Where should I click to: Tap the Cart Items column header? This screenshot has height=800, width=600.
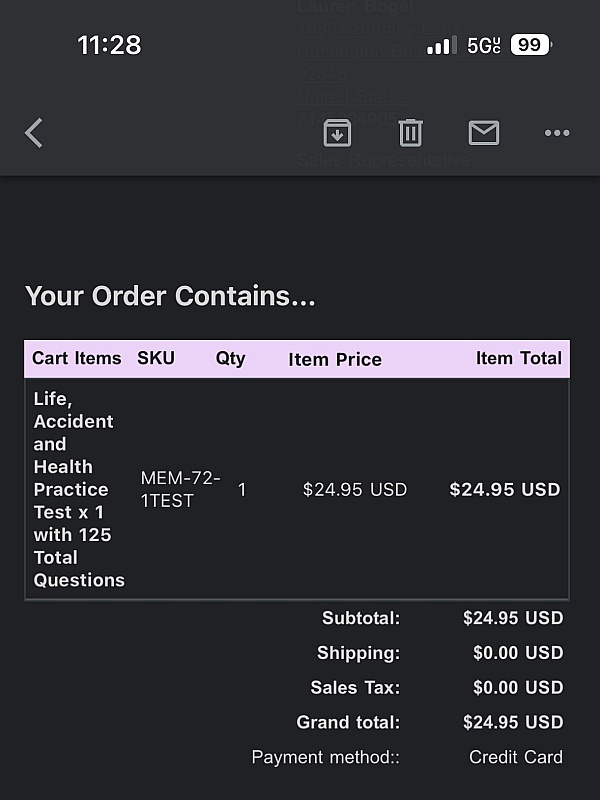click(x=77, y=358)
